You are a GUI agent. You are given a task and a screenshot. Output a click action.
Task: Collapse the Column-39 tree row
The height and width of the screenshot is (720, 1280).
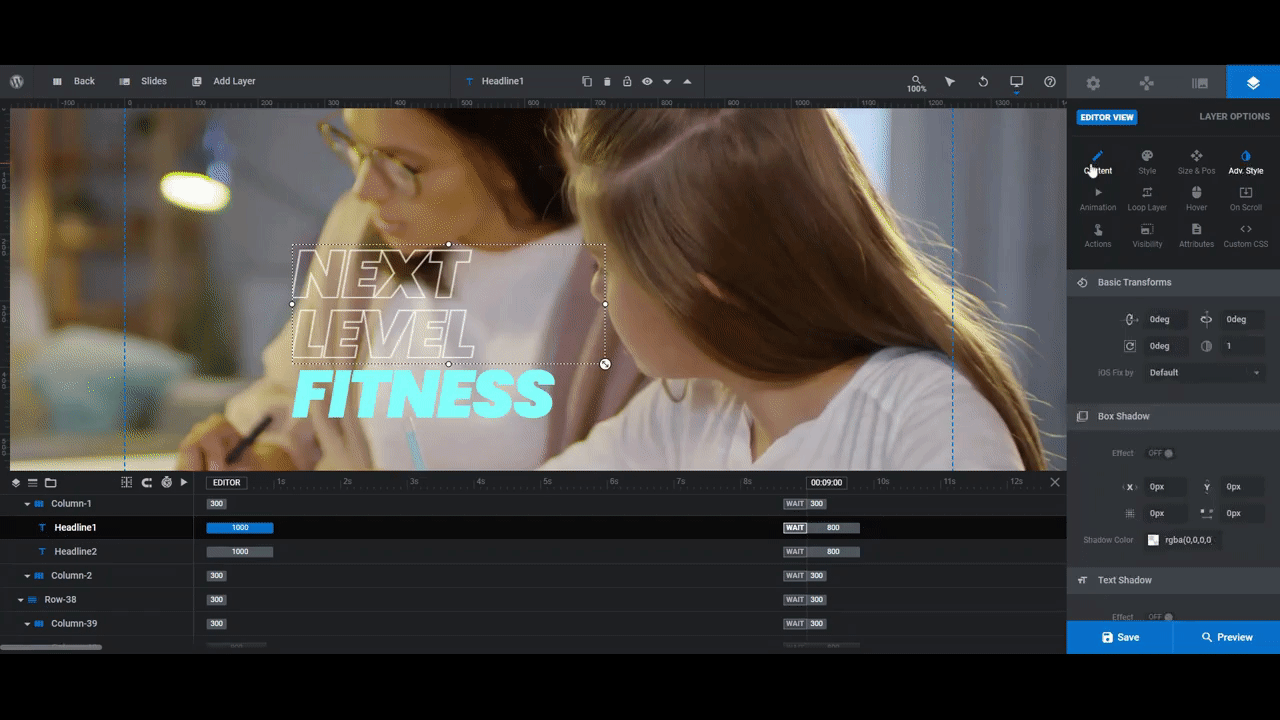tap(27, 624)
